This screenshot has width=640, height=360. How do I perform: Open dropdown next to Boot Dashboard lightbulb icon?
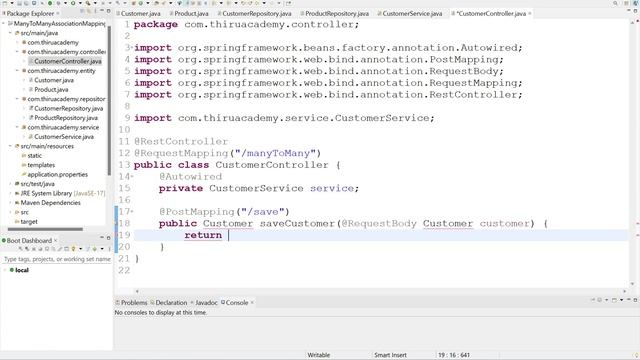(x=80, y=249)
